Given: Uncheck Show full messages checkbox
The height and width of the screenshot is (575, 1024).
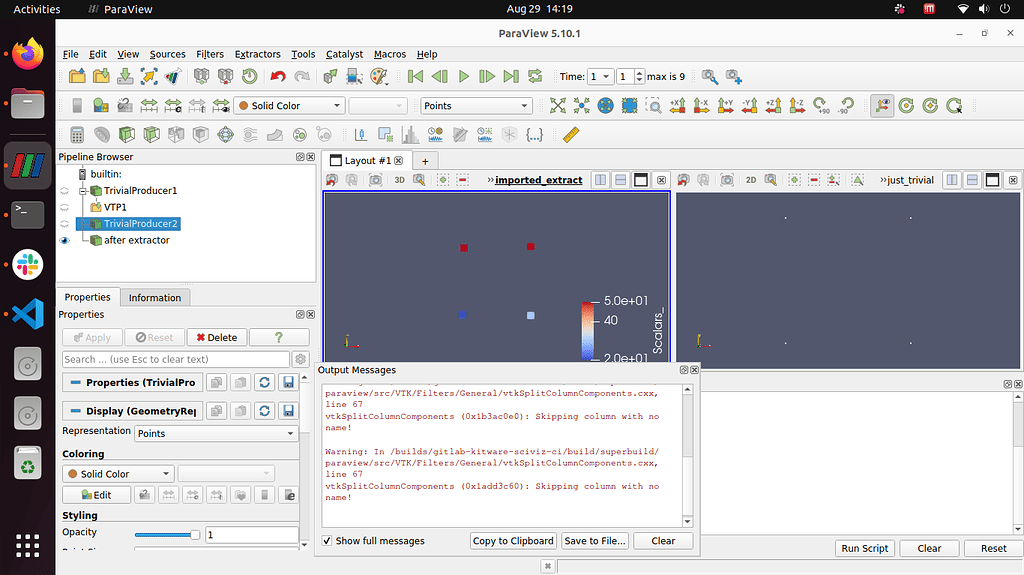Looking at the screenshot, I should (327, 541).
